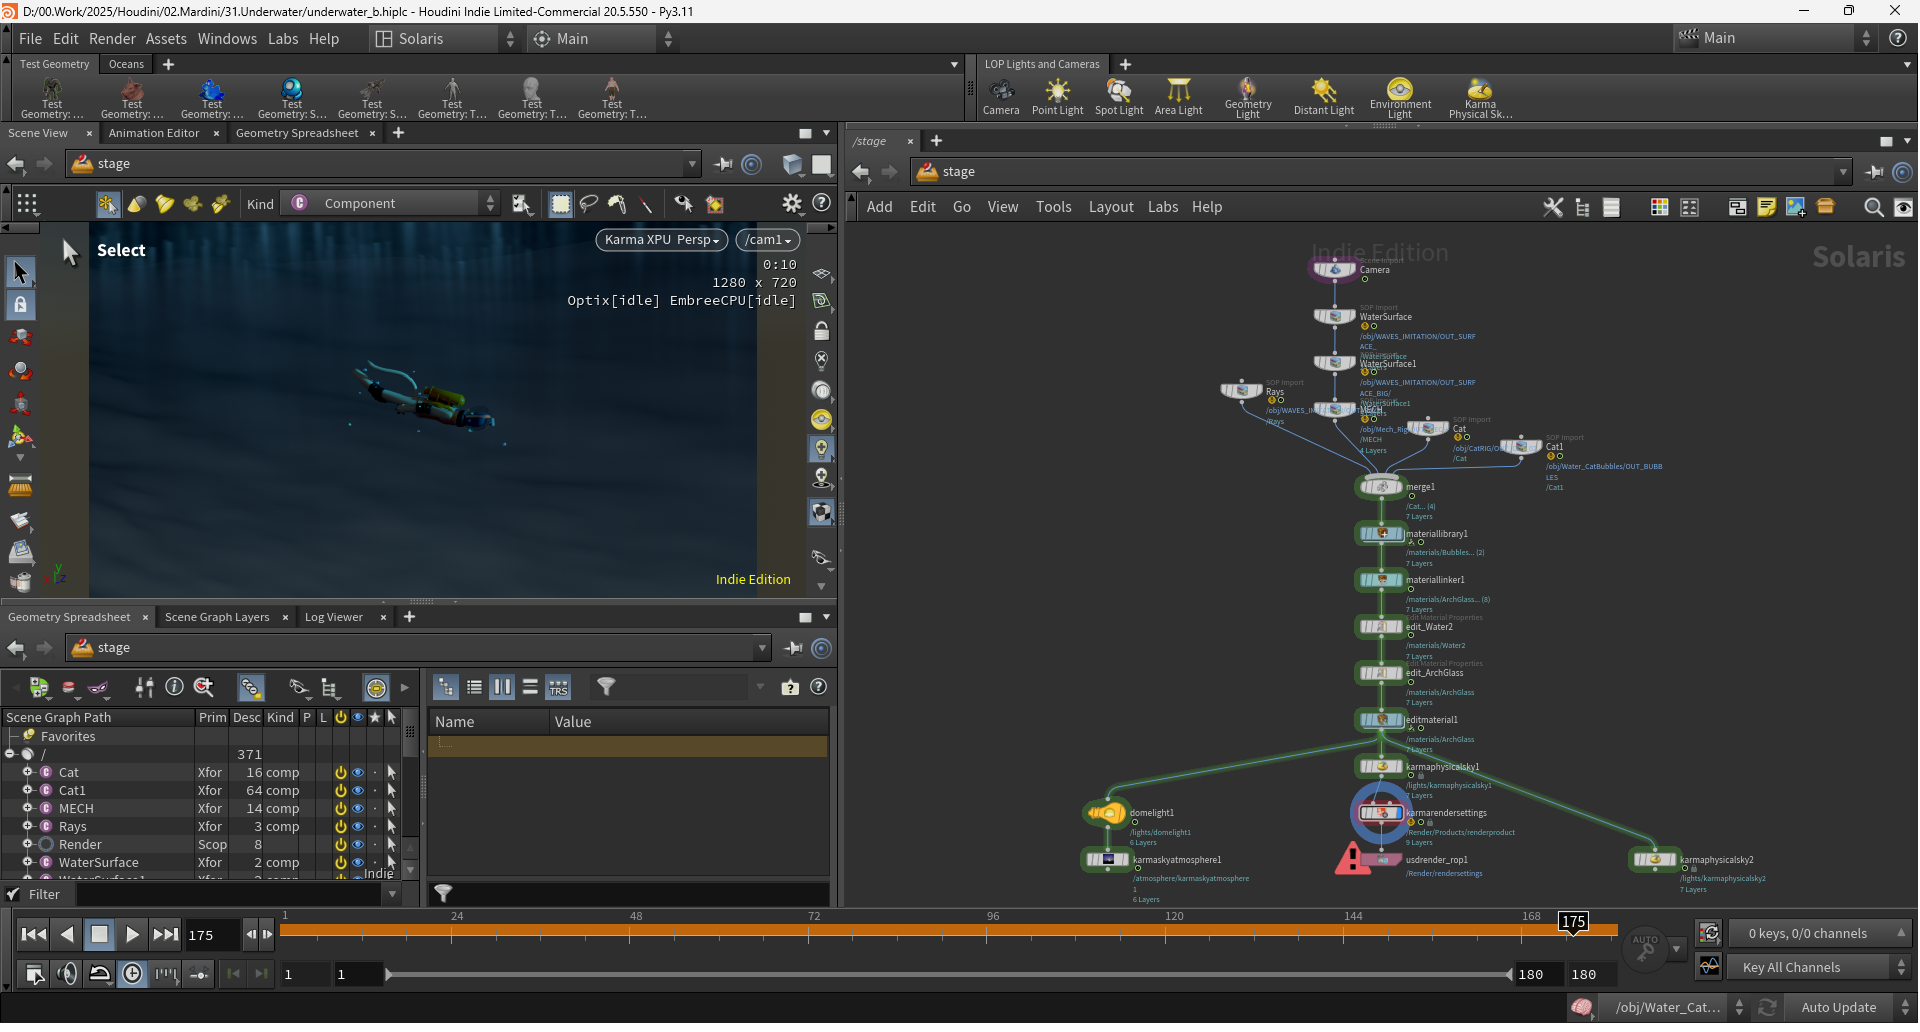
Task: Open the Key All Channels dropdown
Action: [1818, 968]
